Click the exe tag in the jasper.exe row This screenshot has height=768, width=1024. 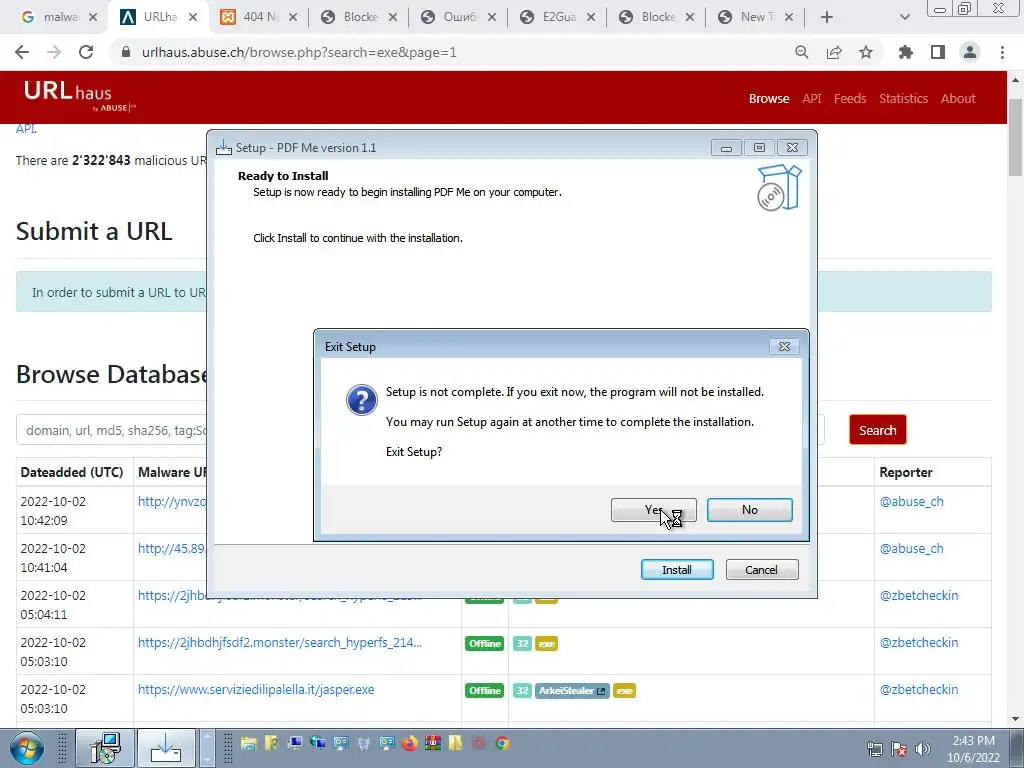pyautogui.click(x=624, y=690)
